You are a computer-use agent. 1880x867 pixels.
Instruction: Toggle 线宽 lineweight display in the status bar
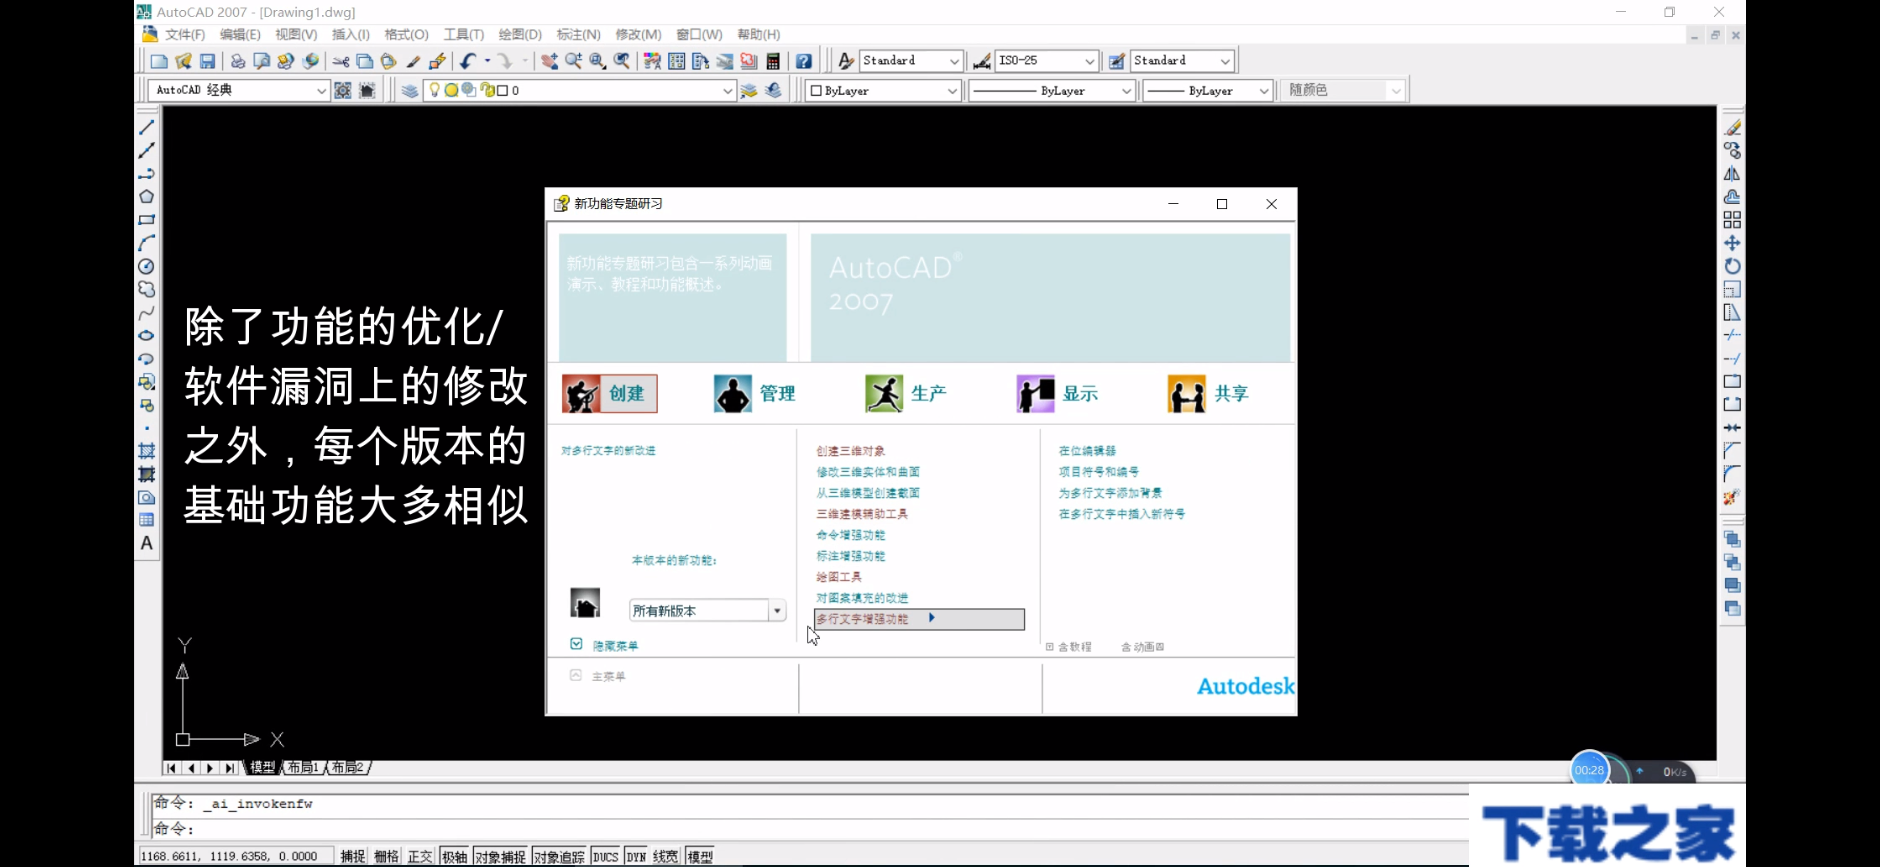pos(666,856)
